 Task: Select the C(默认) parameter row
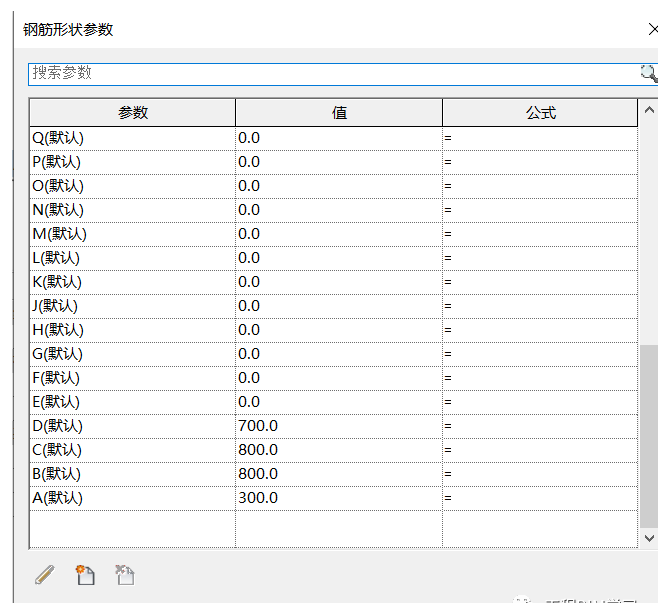pos(333,450)
